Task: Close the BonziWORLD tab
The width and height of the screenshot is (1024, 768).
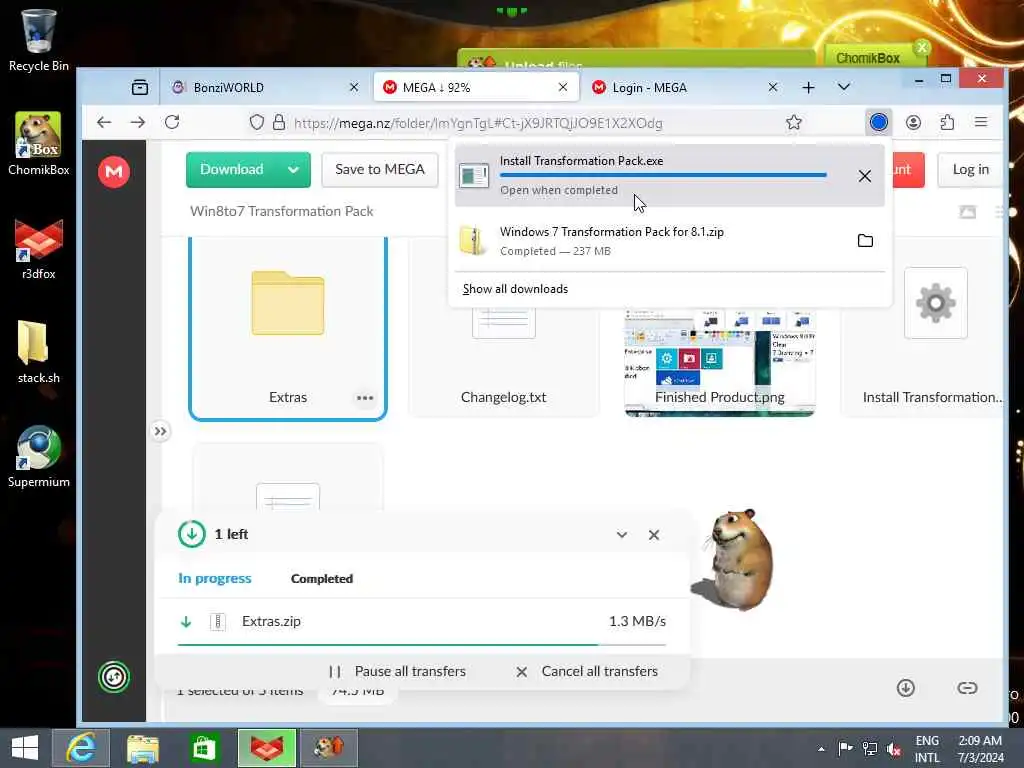Action: tap(354, 87)
